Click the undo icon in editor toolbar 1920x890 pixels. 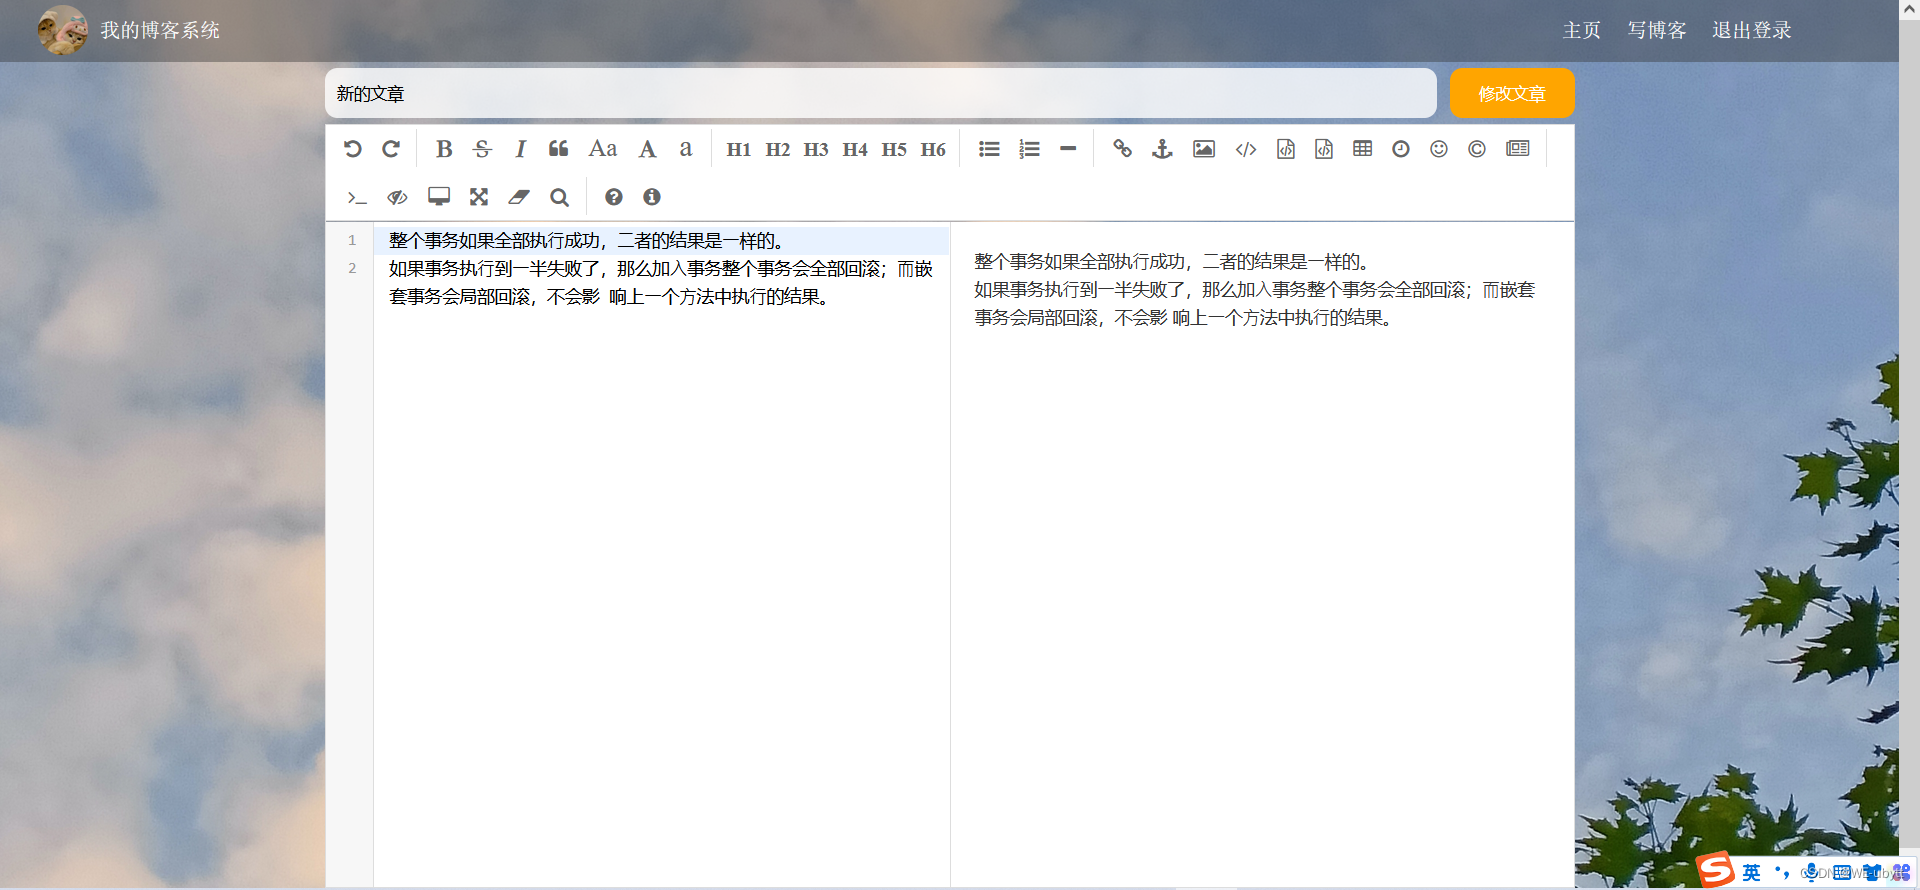(353, 149)
